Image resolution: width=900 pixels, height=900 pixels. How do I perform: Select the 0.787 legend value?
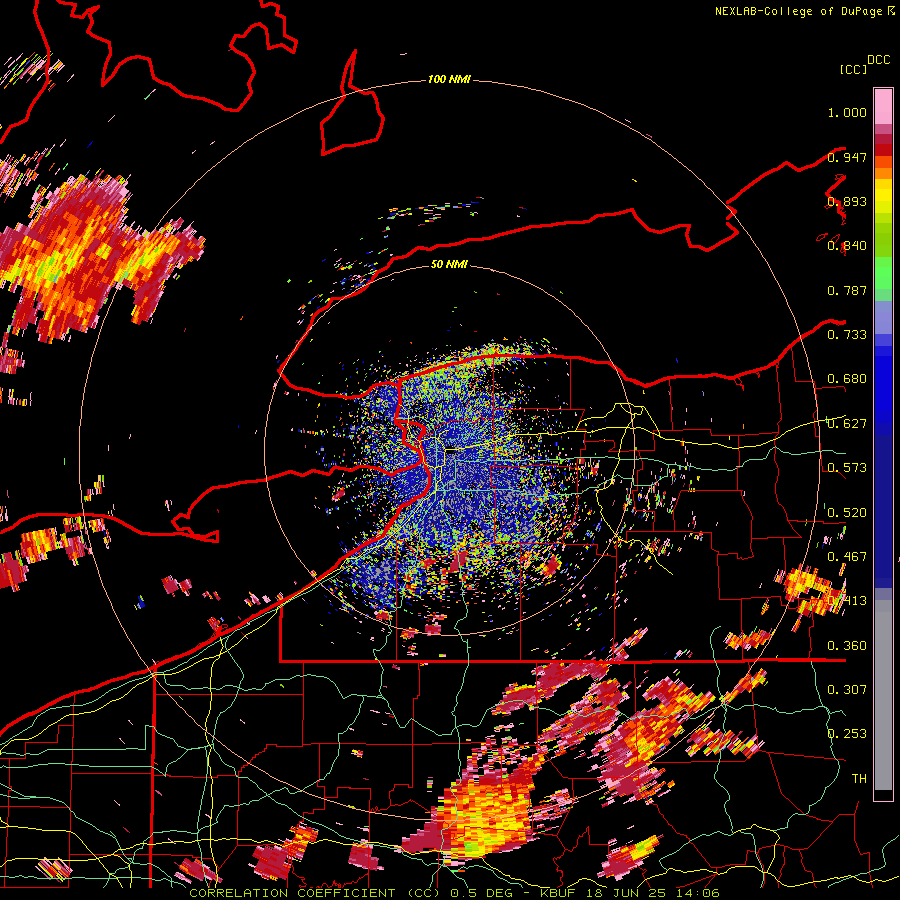[847, 290]
